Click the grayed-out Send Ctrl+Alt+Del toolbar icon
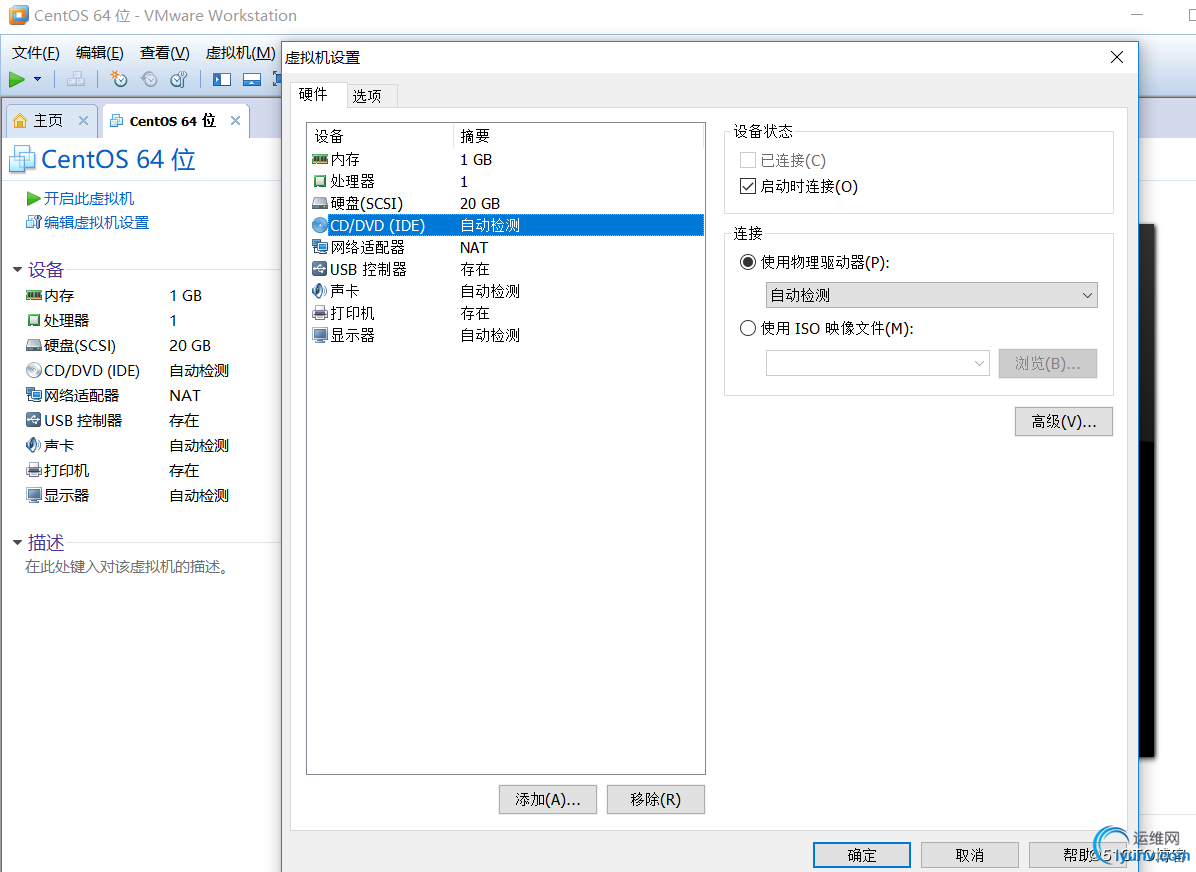This screenshot has height=872, width=1196. coord(76,79)
